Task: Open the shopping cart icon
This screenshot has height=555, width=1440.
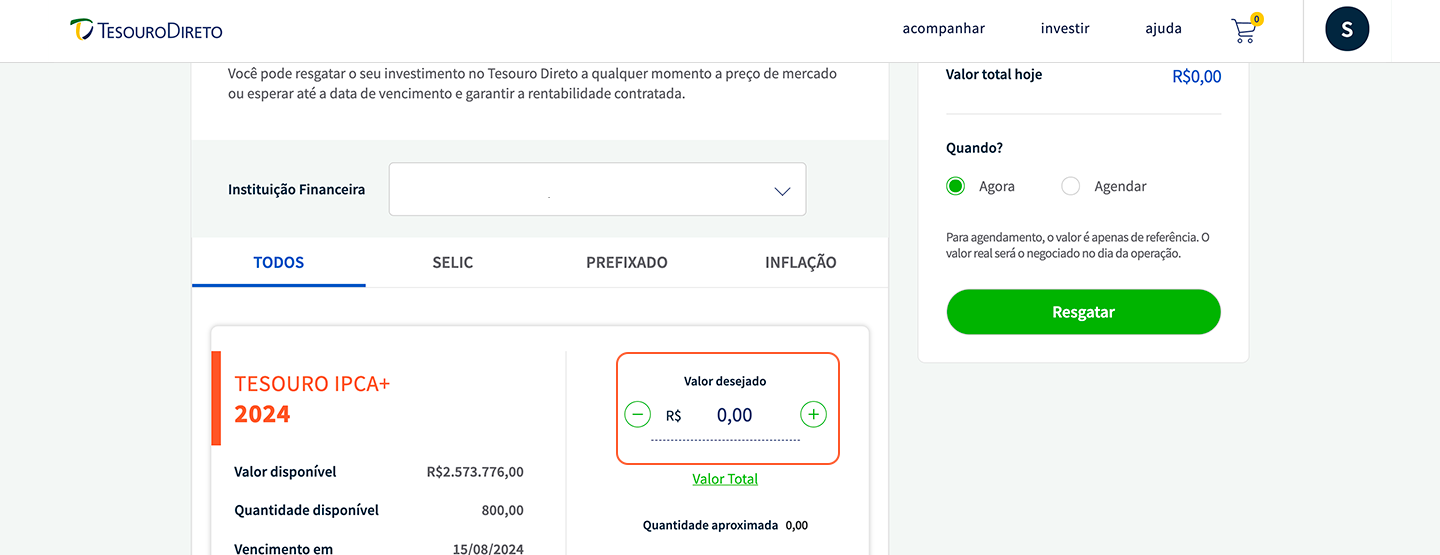Action: (x=1243, y=31)
